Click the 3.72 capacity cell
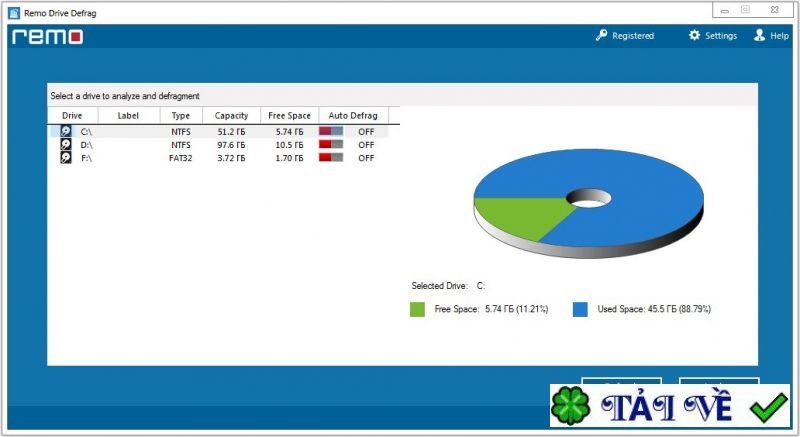800x437 pixels. 231,158
